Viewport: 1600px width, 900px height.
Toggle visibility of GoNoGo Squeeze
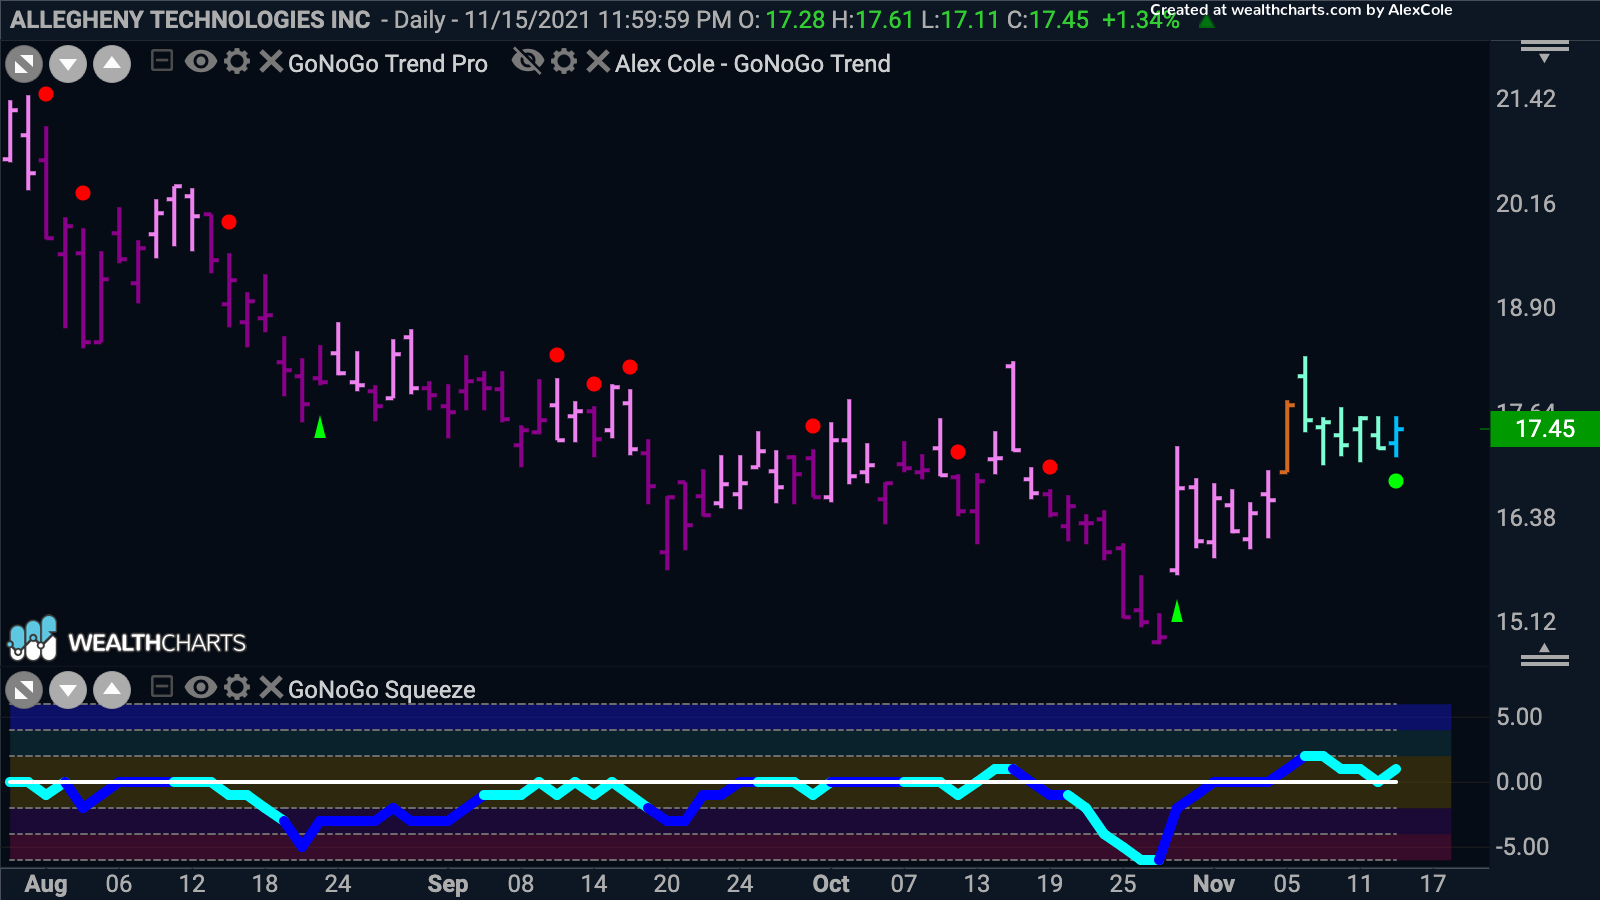coord(201,687)
